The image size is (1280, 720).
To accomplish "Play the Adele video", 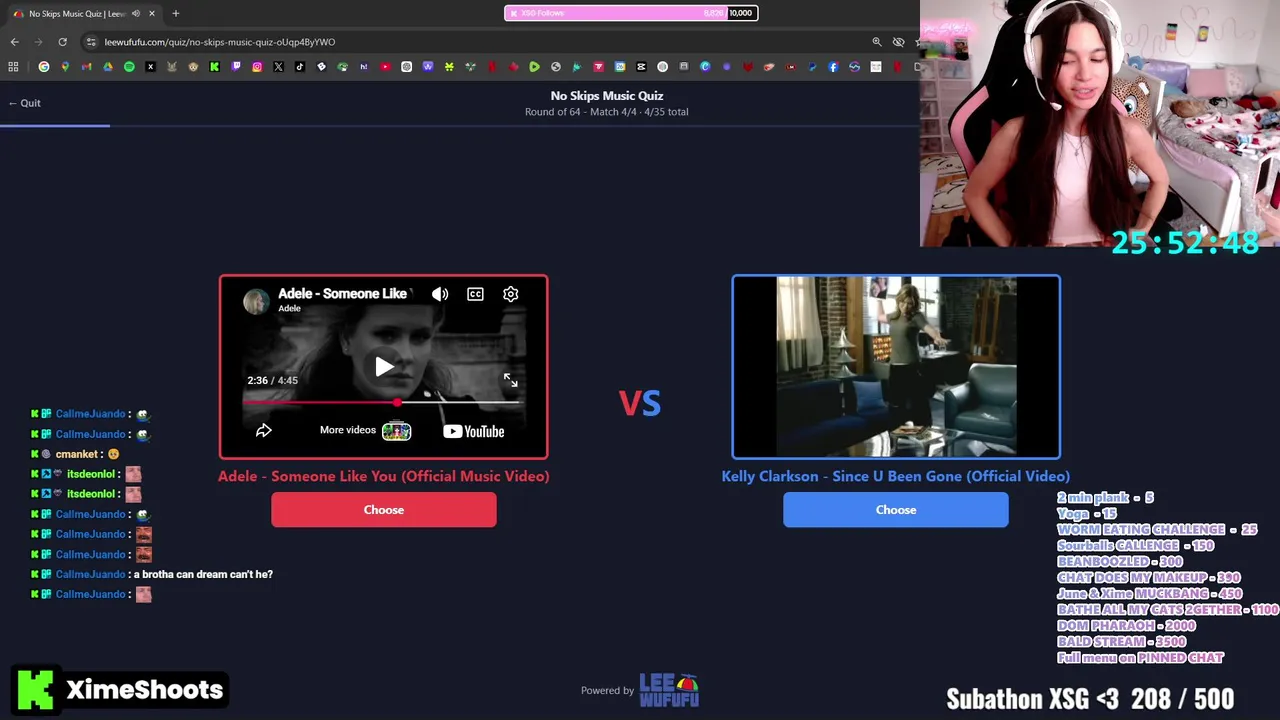I will coord(384,367).
